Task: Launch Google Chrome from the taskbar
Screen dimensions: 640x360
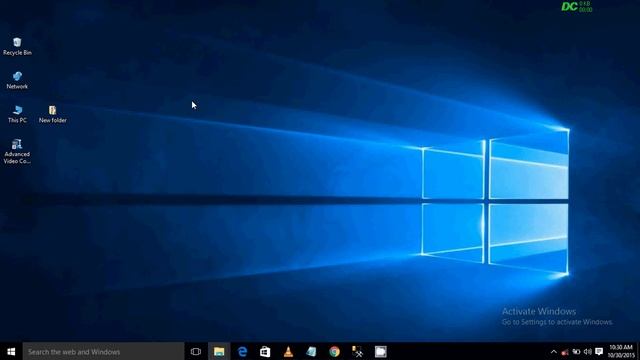Action: tap(335, 351)
